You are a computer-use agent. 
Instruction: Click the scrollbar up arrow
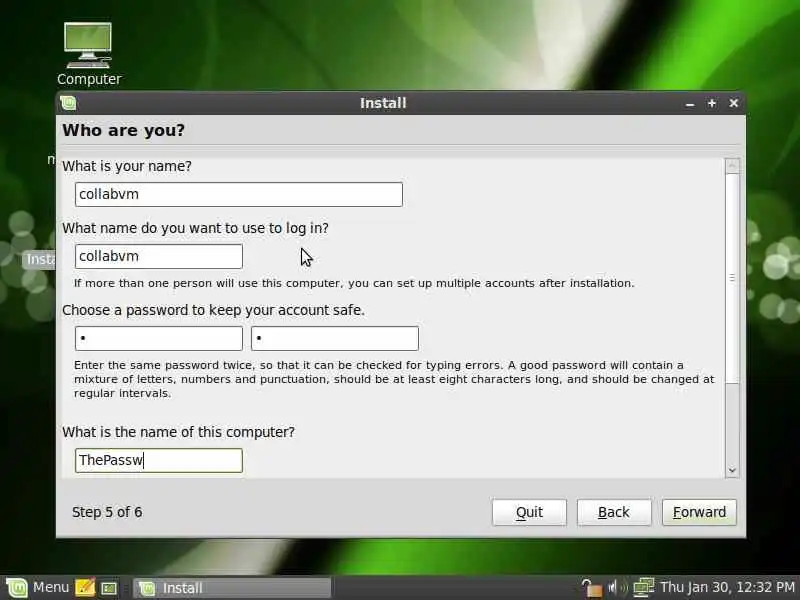[732, 165]
